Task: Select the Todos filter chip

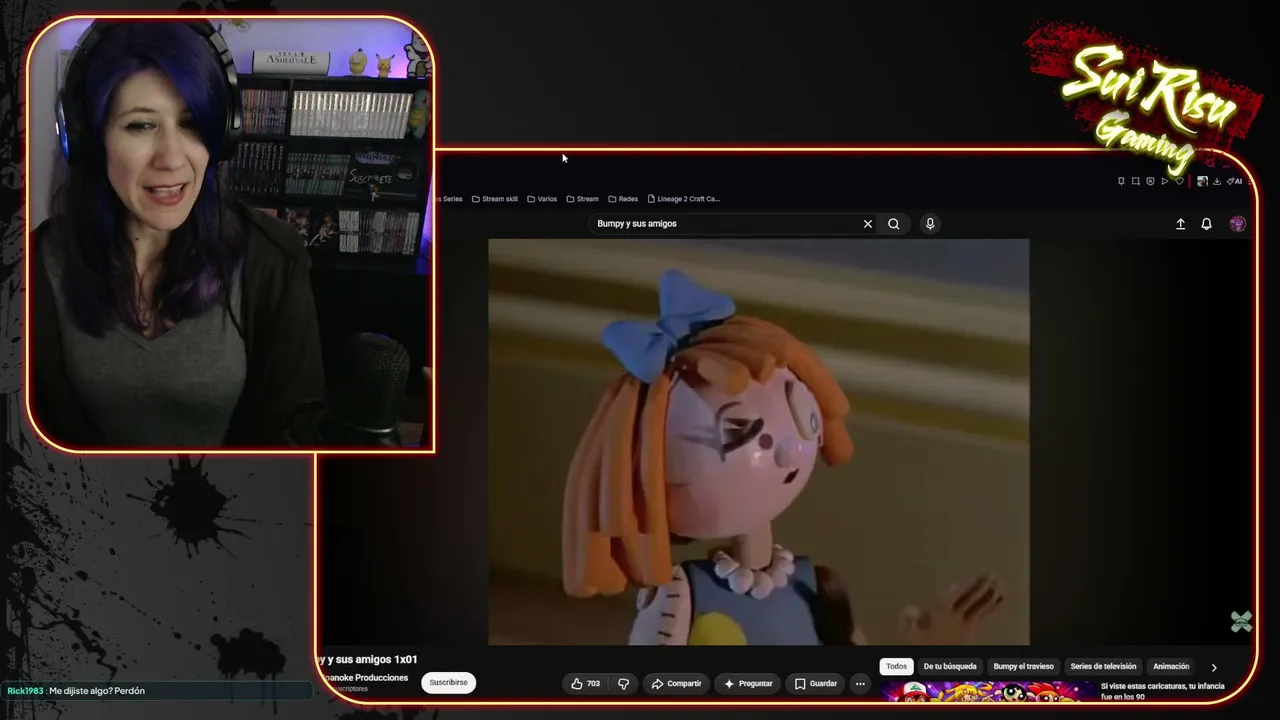Action: coord(896,666)
